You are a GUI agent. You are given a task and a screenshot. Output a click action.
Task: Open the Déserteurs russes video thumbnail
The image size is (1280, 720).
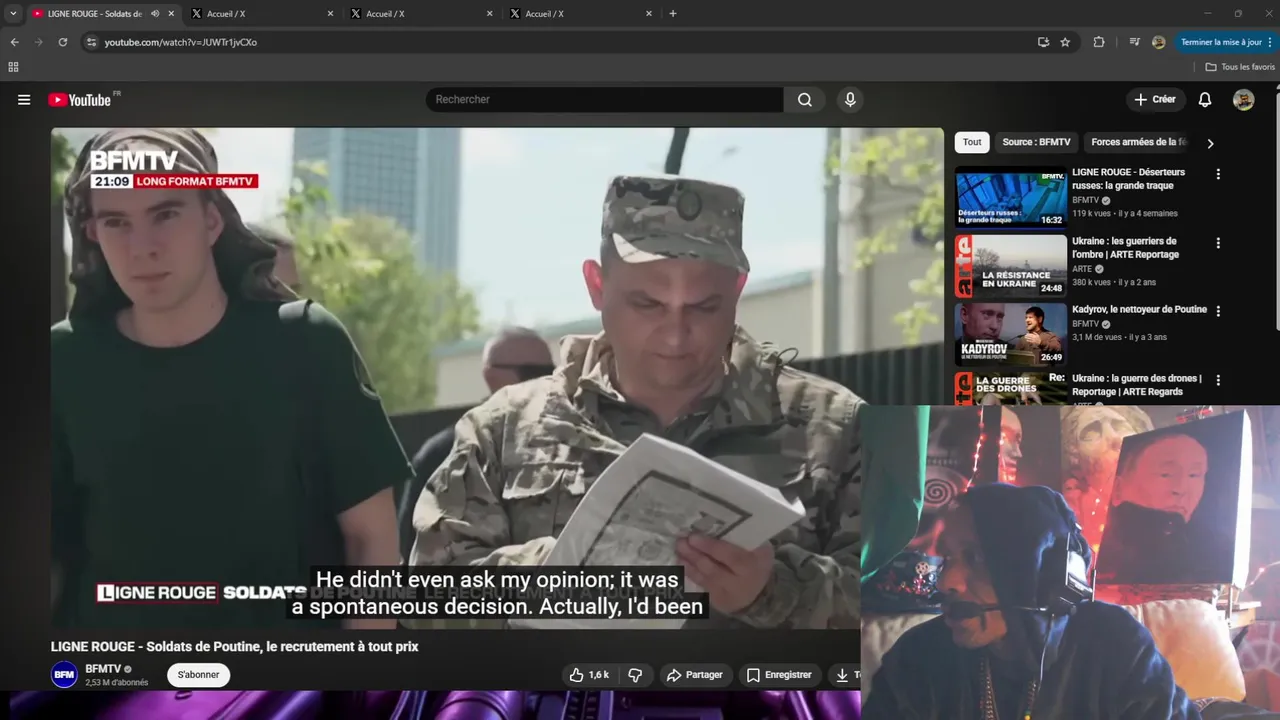coord(1011,197)
